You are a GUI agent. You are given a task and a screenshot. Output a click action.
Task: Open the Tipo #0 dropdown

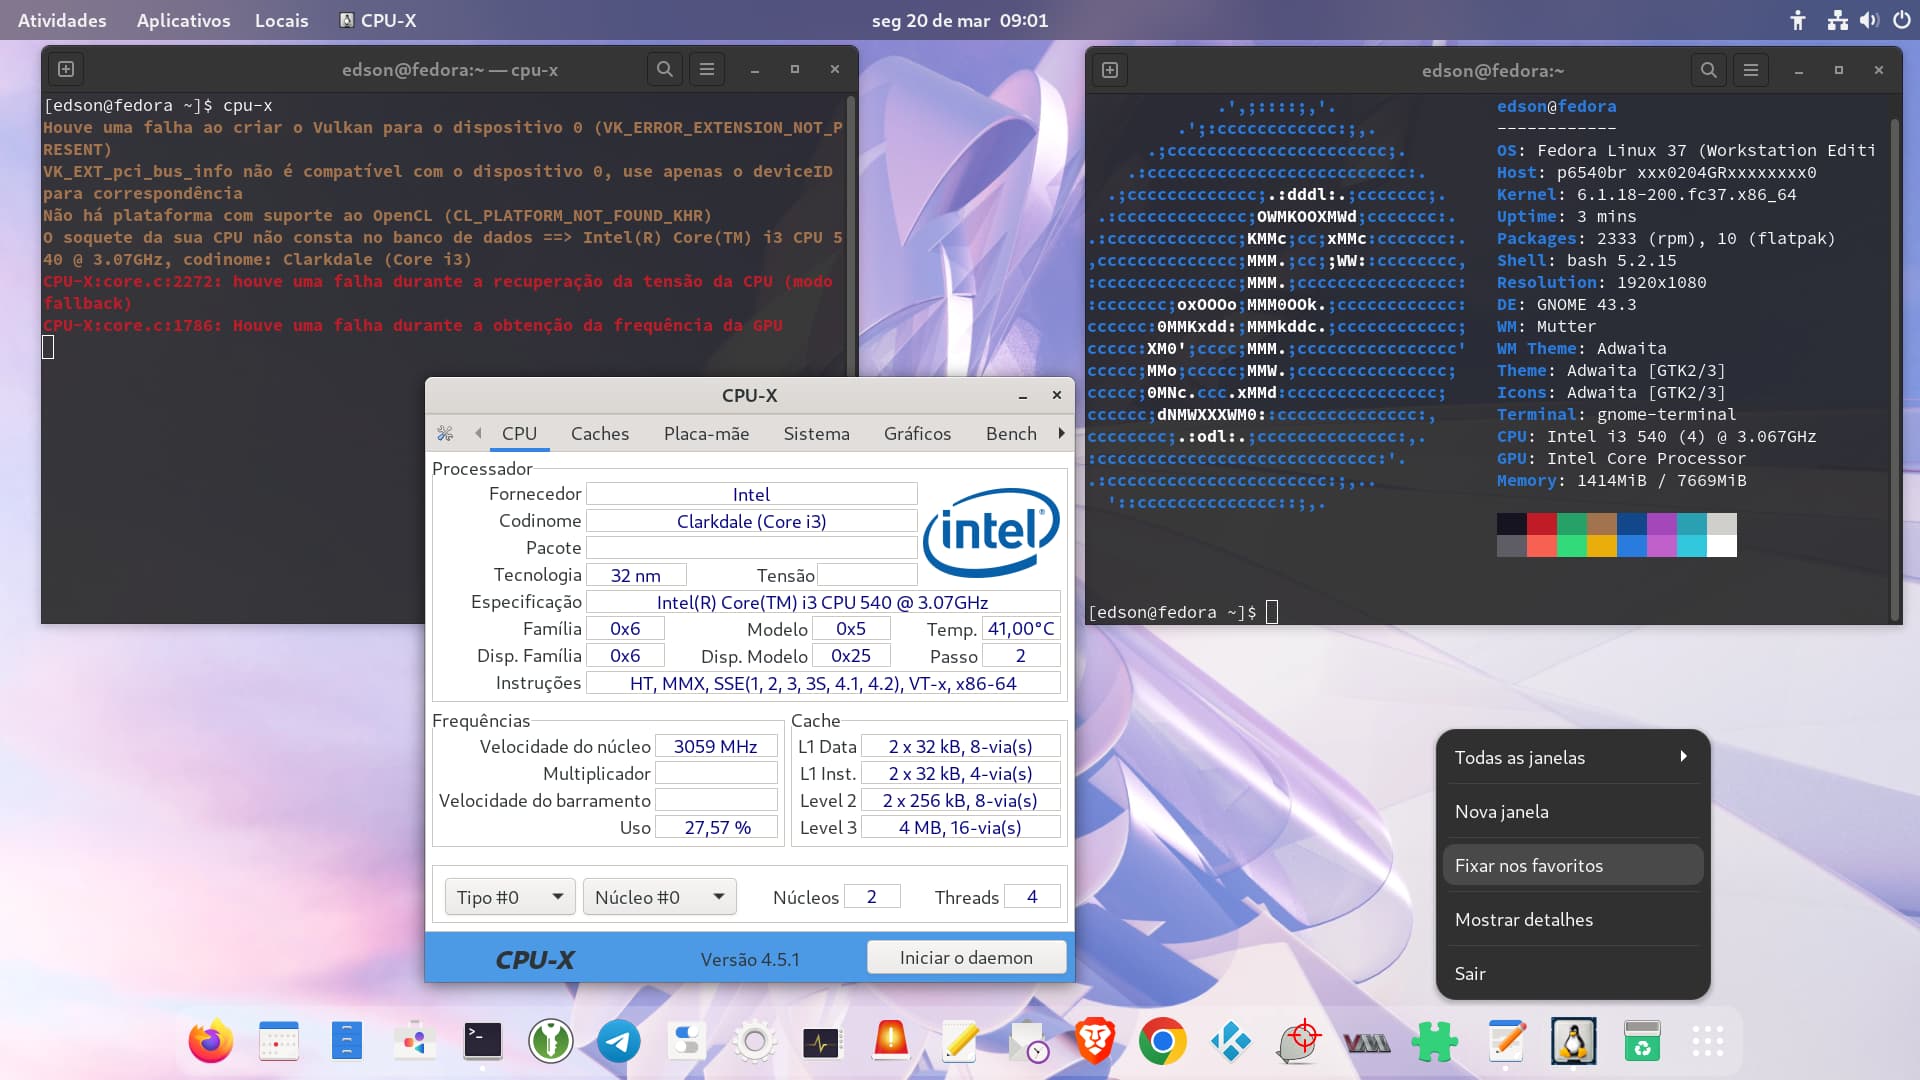pos(510,897)
